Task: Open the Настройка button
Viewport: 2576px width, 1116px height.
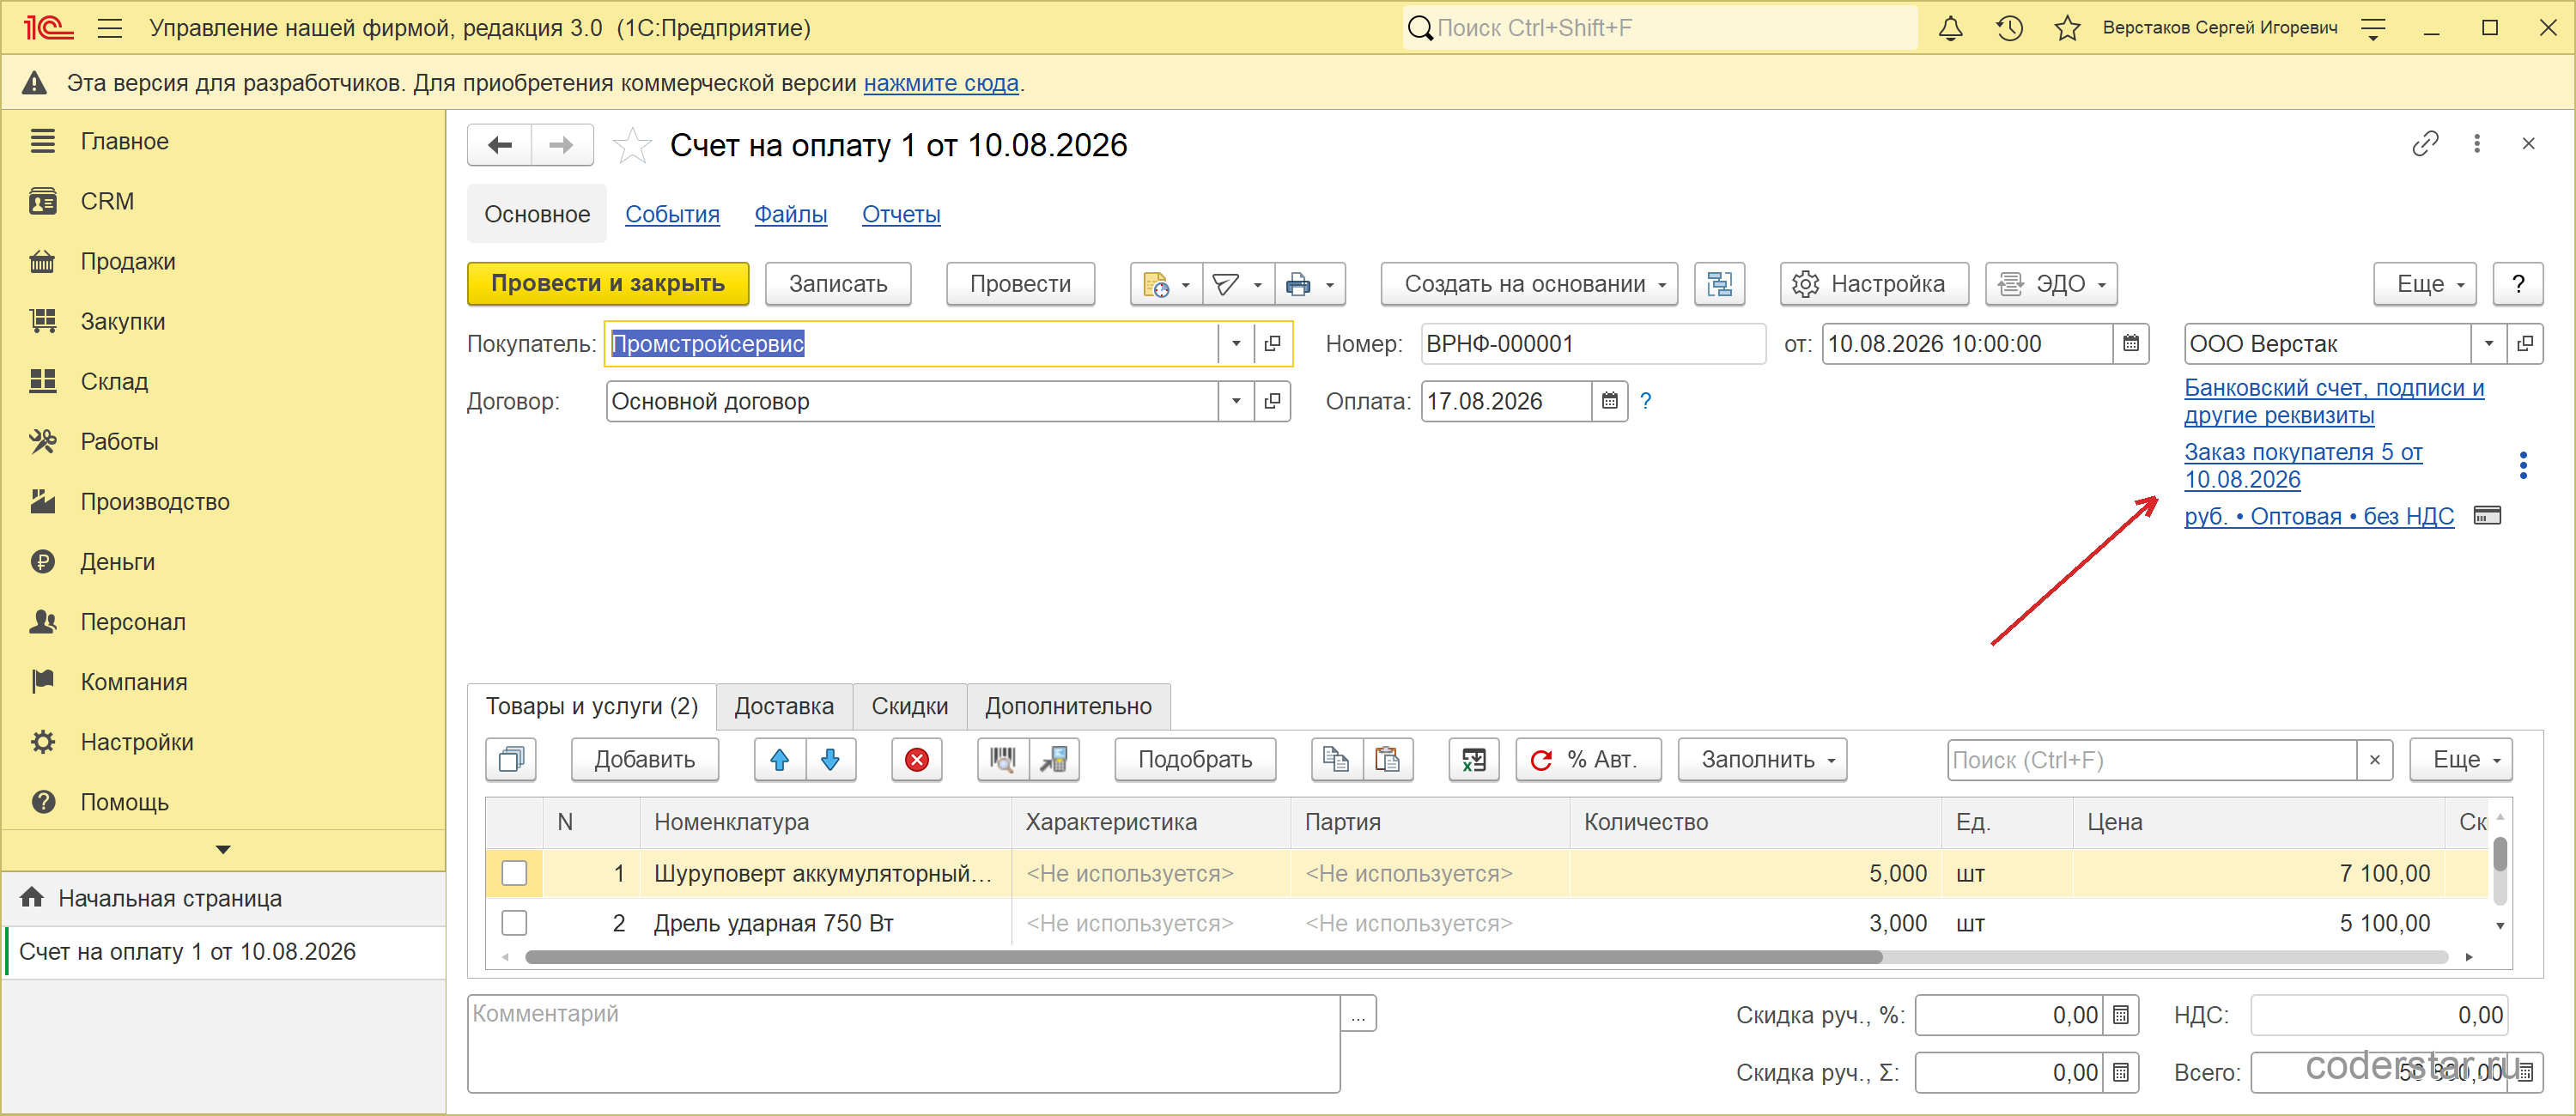Action: pos(1874,284)
